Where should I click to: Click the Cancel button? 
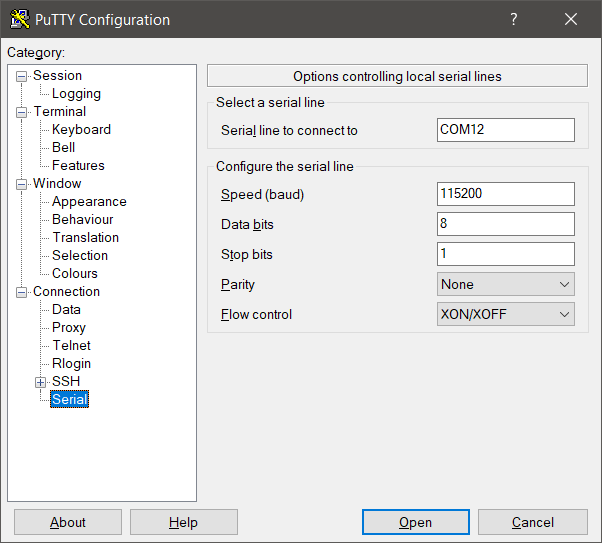(533, 522)
